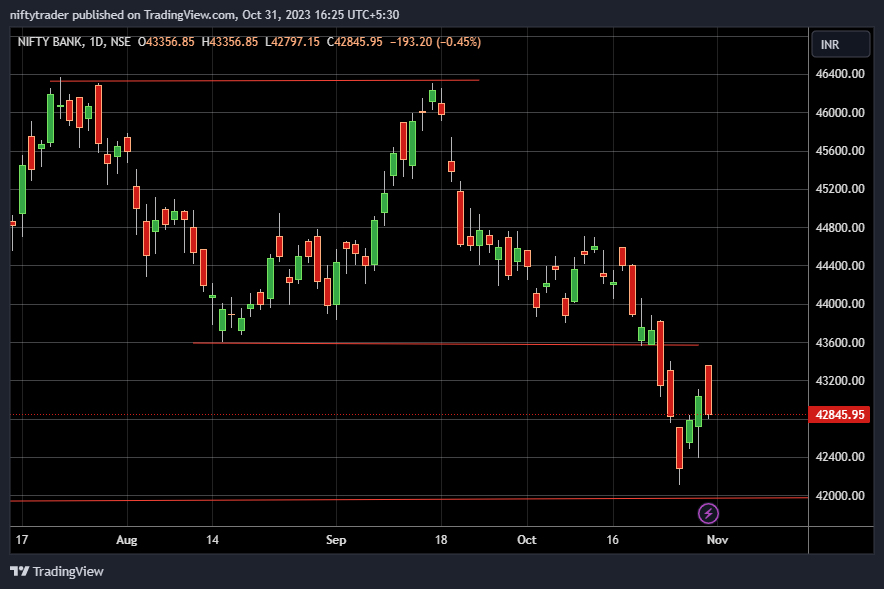Click the 42000.00 price axis label
The width and height of the screenshot is (884, 589).
click(x=839, y=495)
